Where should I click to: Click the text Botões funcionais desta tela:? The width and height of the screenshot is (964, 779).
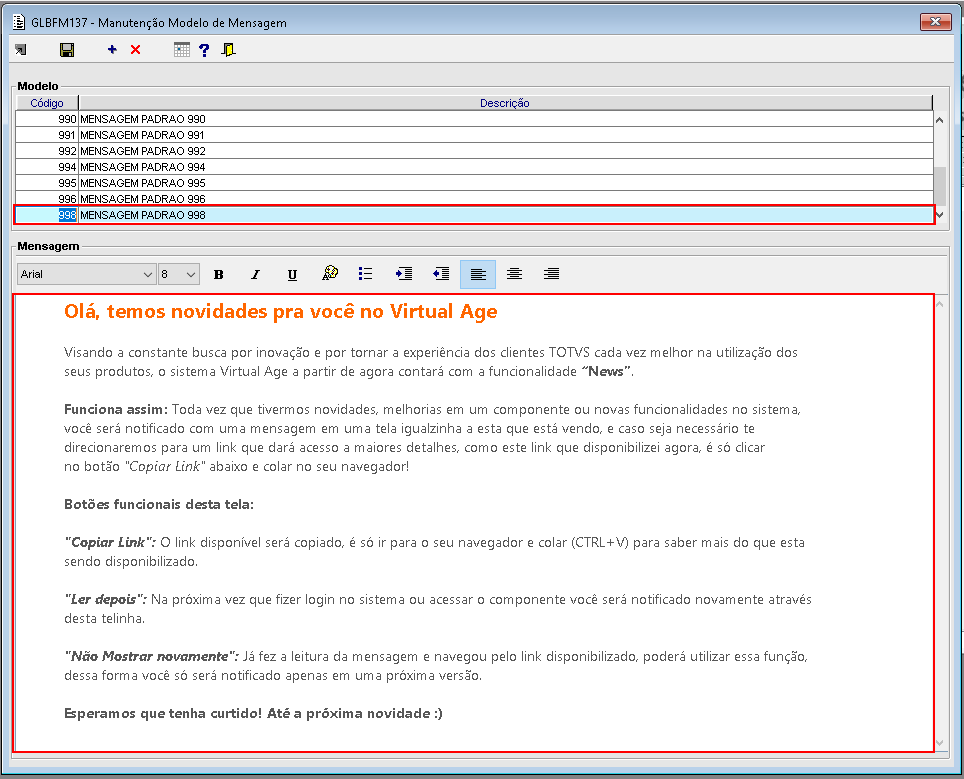point(159,504)
